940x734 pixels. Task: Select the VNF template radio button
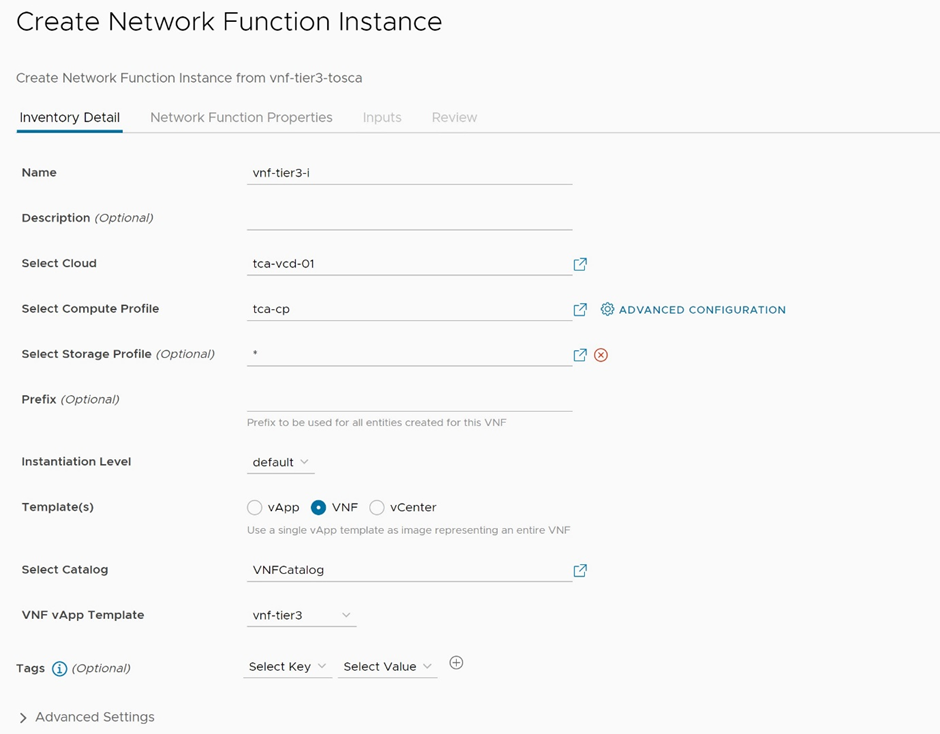(319, 508)
